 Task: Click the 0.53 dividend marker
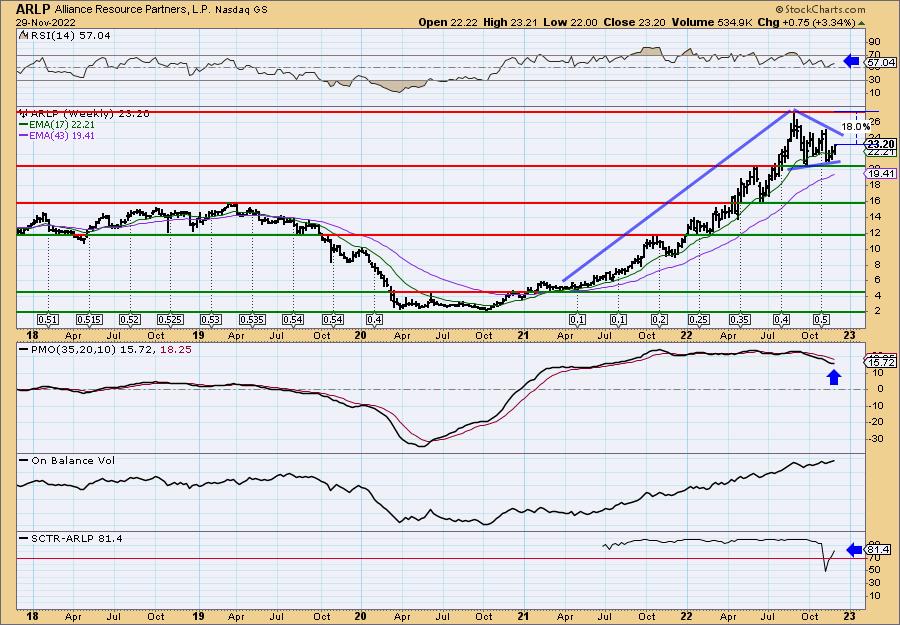pyautogui.click(x=211, y=320)
